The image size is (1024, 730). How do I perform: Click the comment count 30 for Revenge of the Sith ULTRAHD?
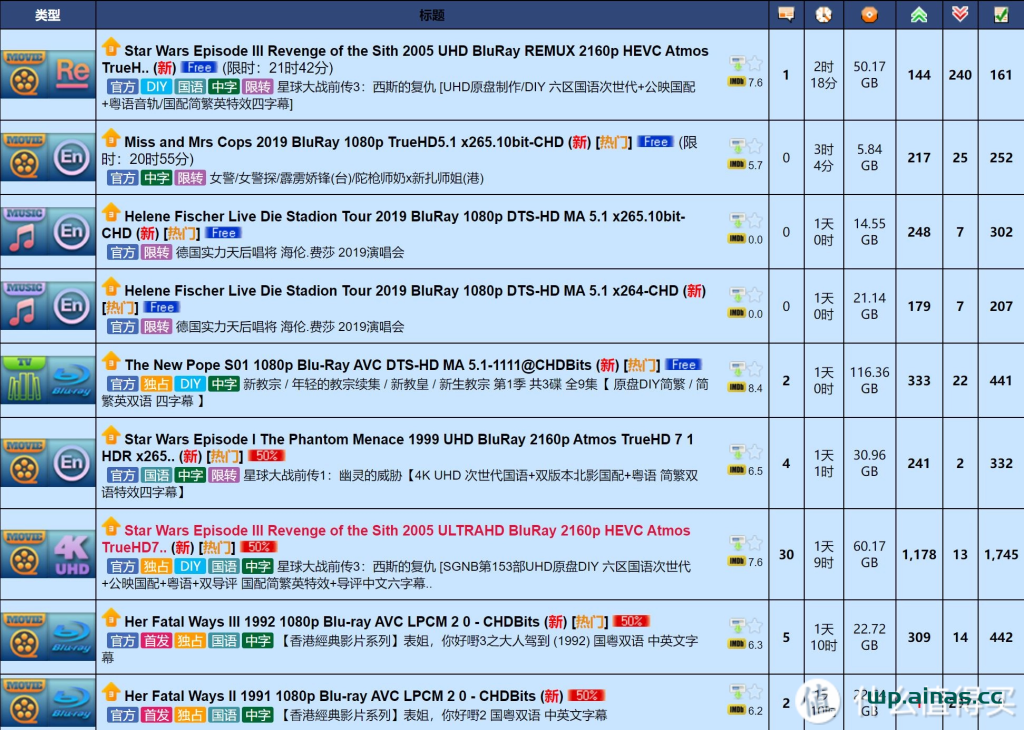click(786, 554)
